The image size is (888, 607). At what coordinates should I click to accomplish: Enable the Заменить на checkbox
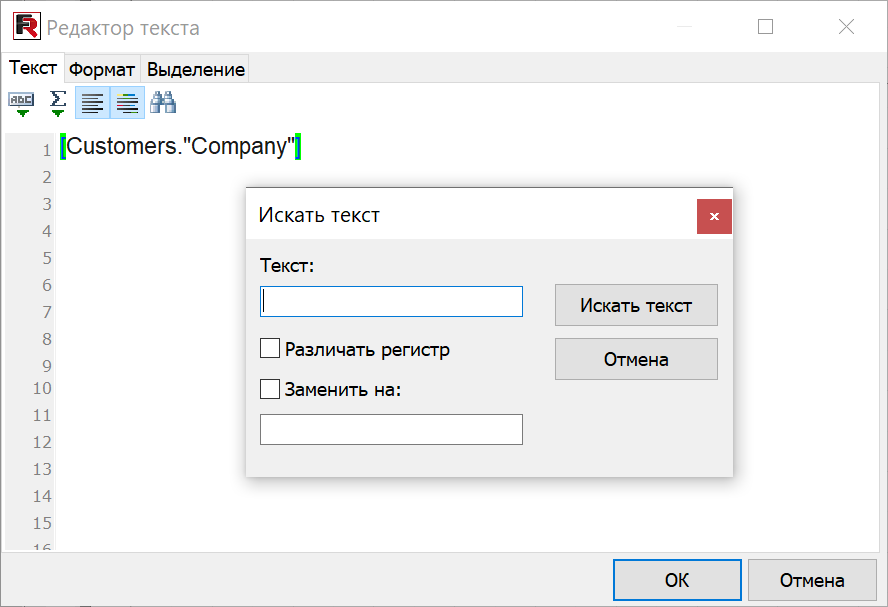[270, 389]
